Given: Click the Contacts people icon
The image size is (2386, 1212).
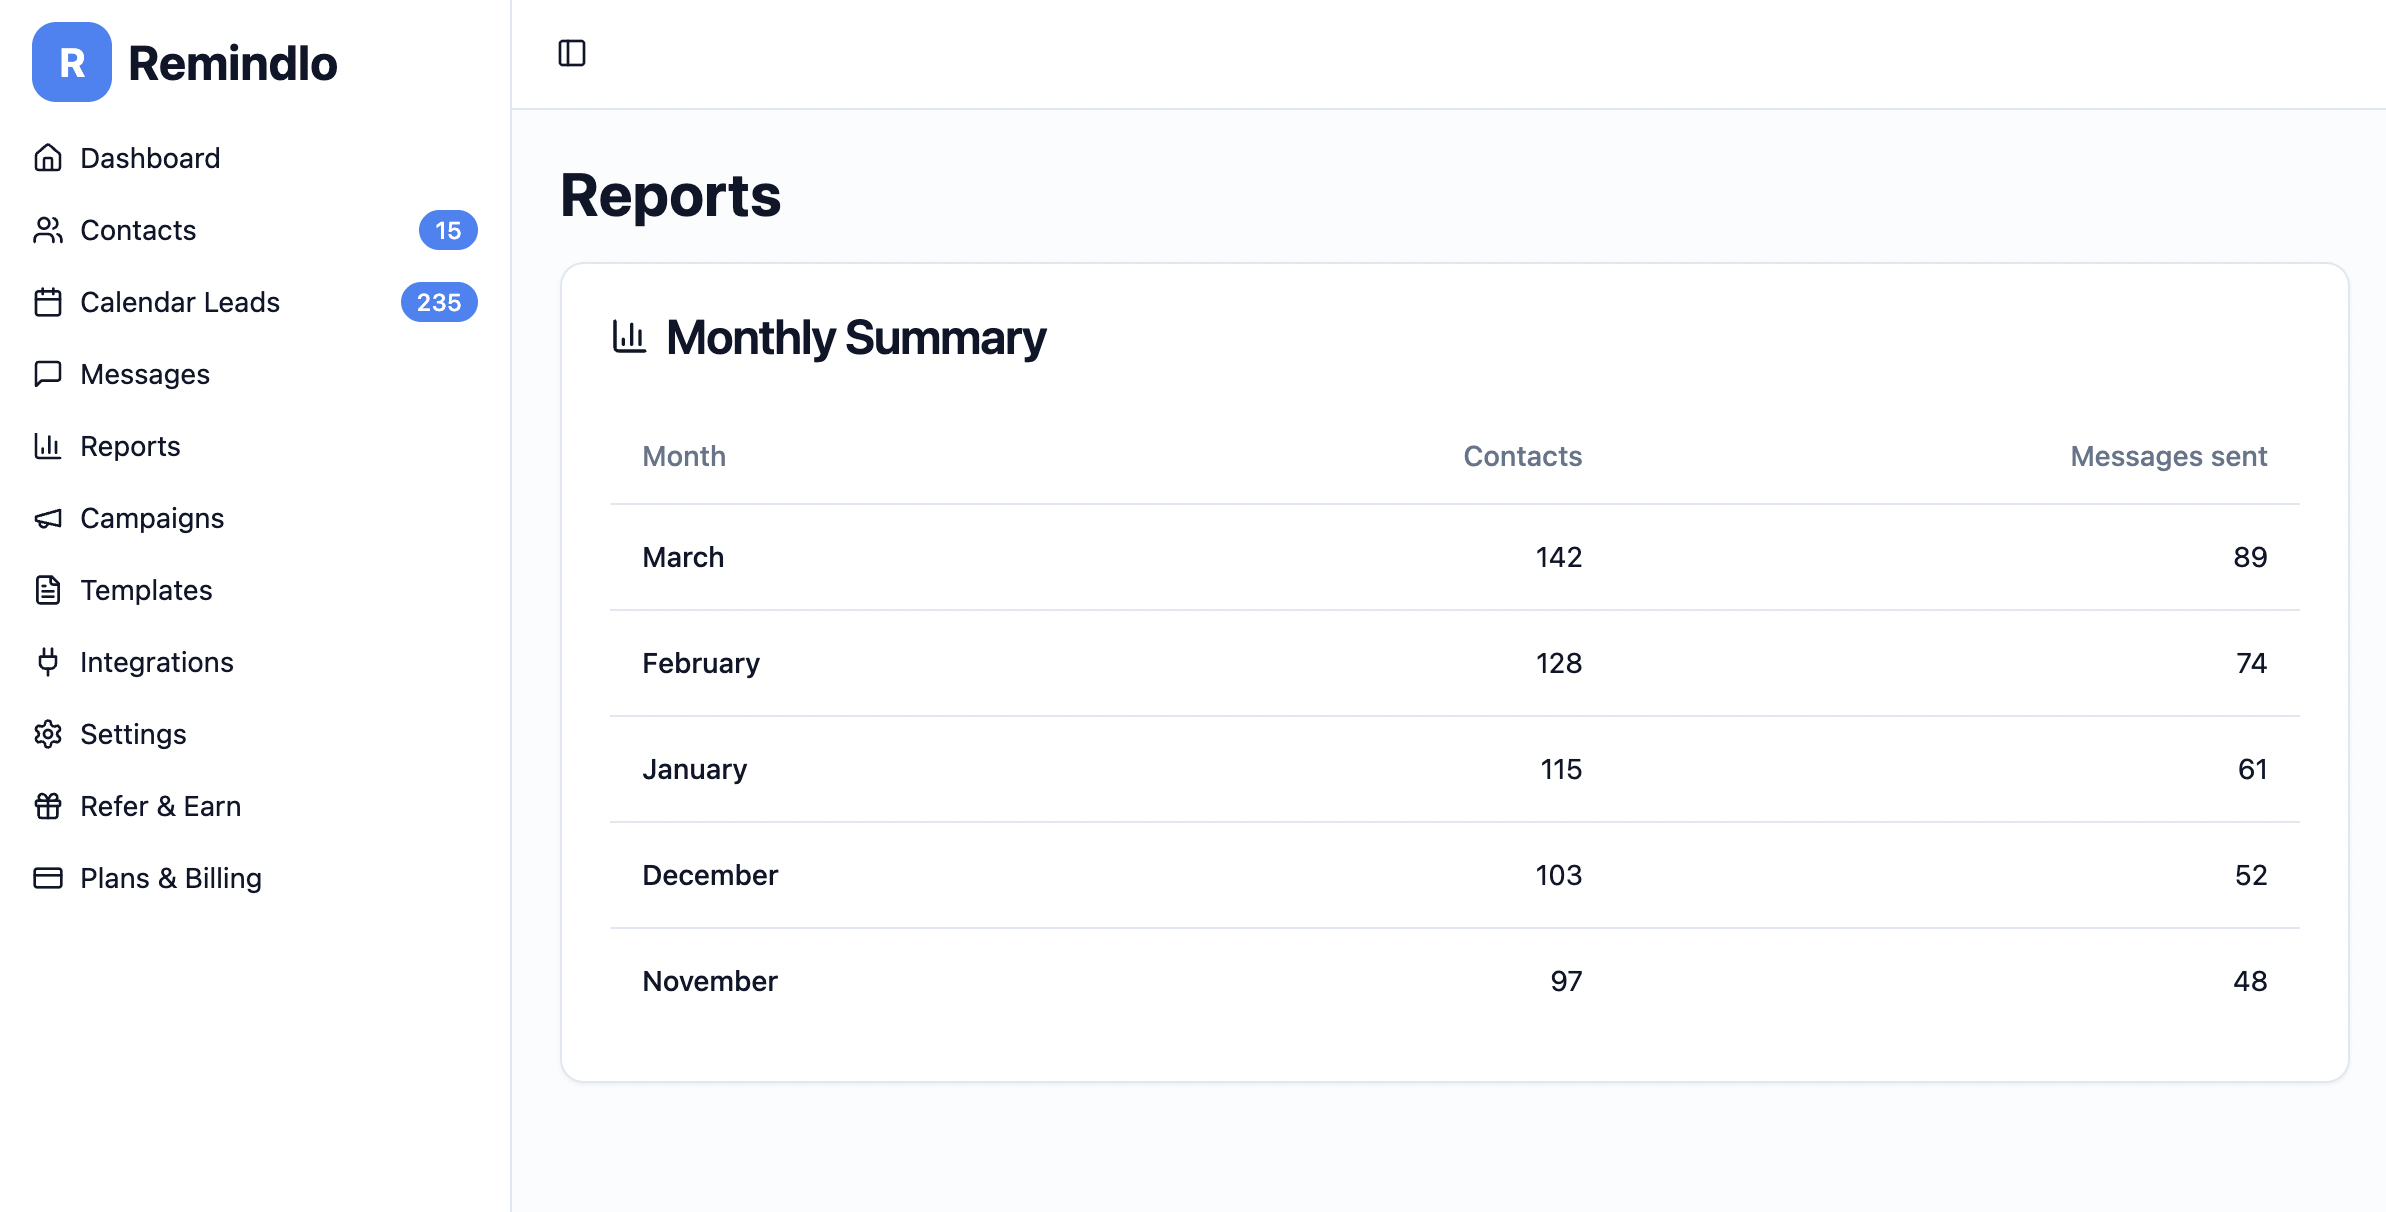Looking at the screenshot, I should [x=48, y=230].
